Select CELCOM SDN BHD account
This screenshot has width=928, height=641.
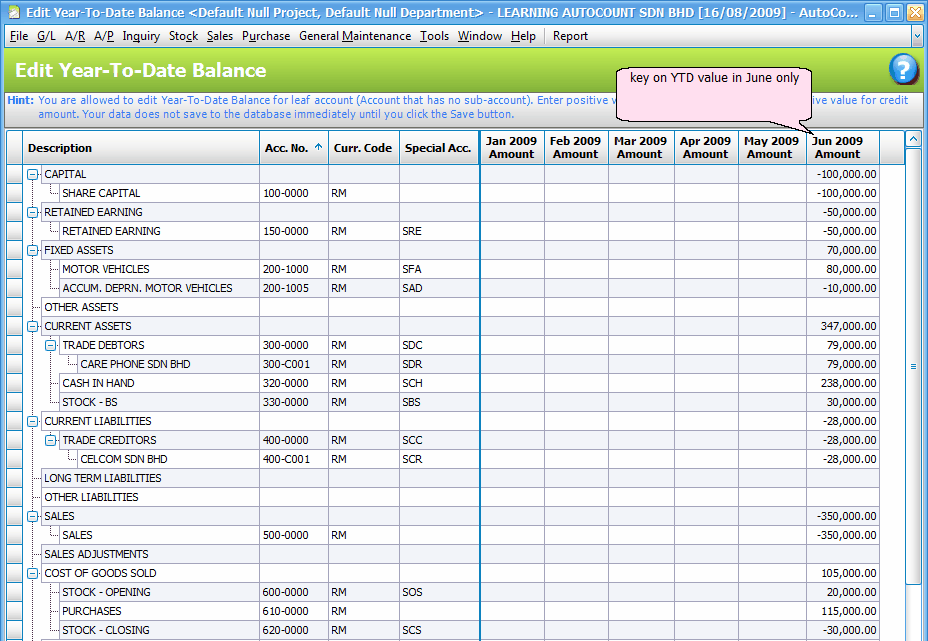click(124, 459)
